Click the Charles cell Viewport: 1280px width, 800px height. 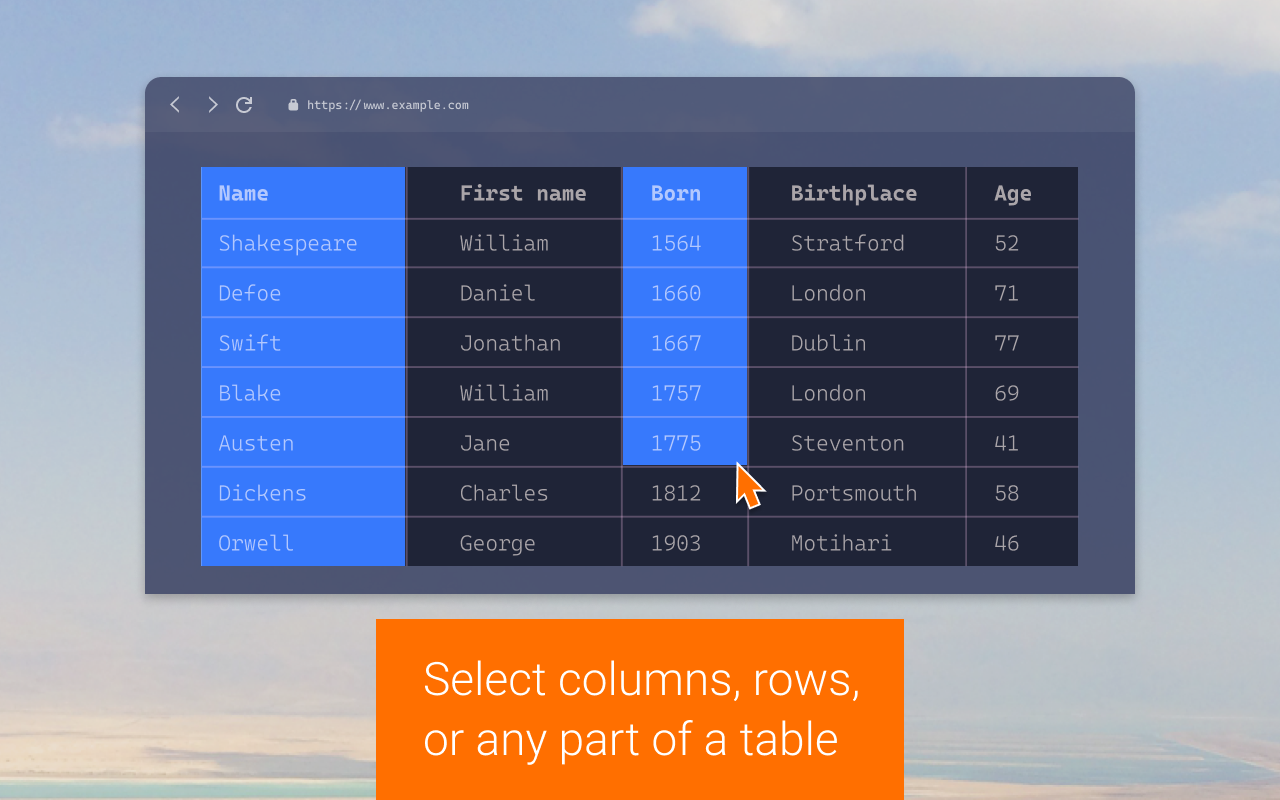[x=514, y=493]
